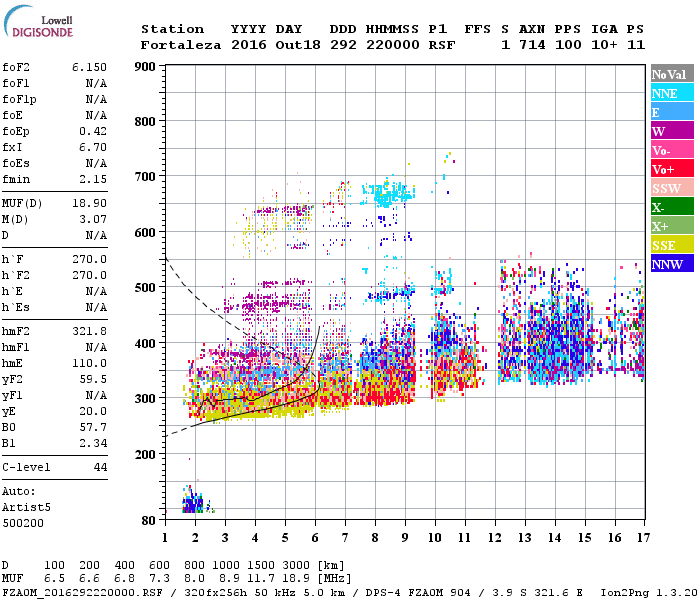Click the Ion2Png 1.3.20 version text
The height and width of the screenshot is (600, 700).
649,593
